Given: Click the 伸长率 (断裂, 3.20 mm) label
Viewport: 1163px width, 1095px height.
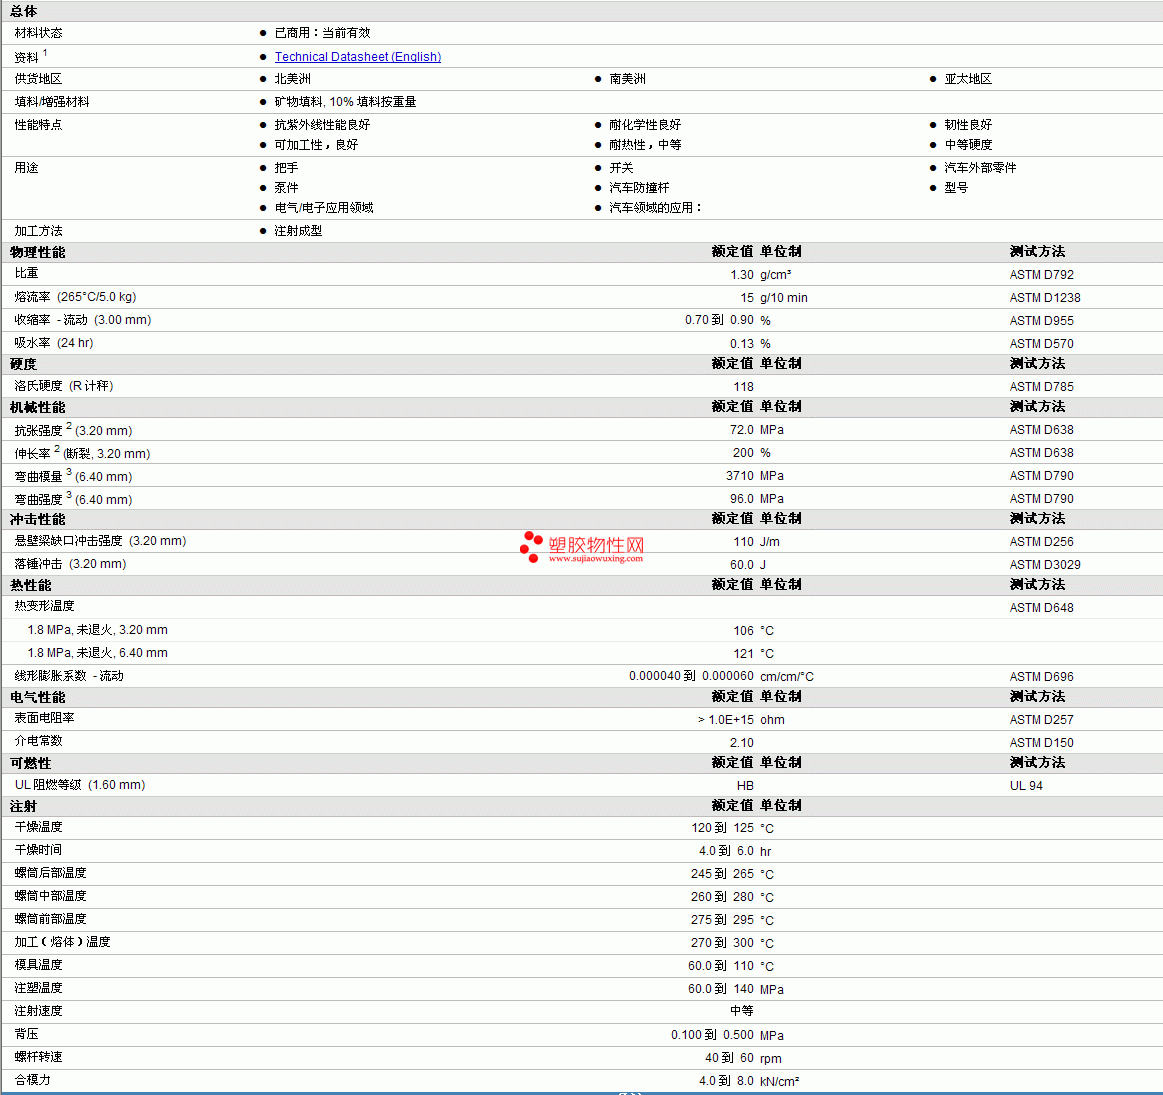Looking at the screenshot, I should (82, 453).
